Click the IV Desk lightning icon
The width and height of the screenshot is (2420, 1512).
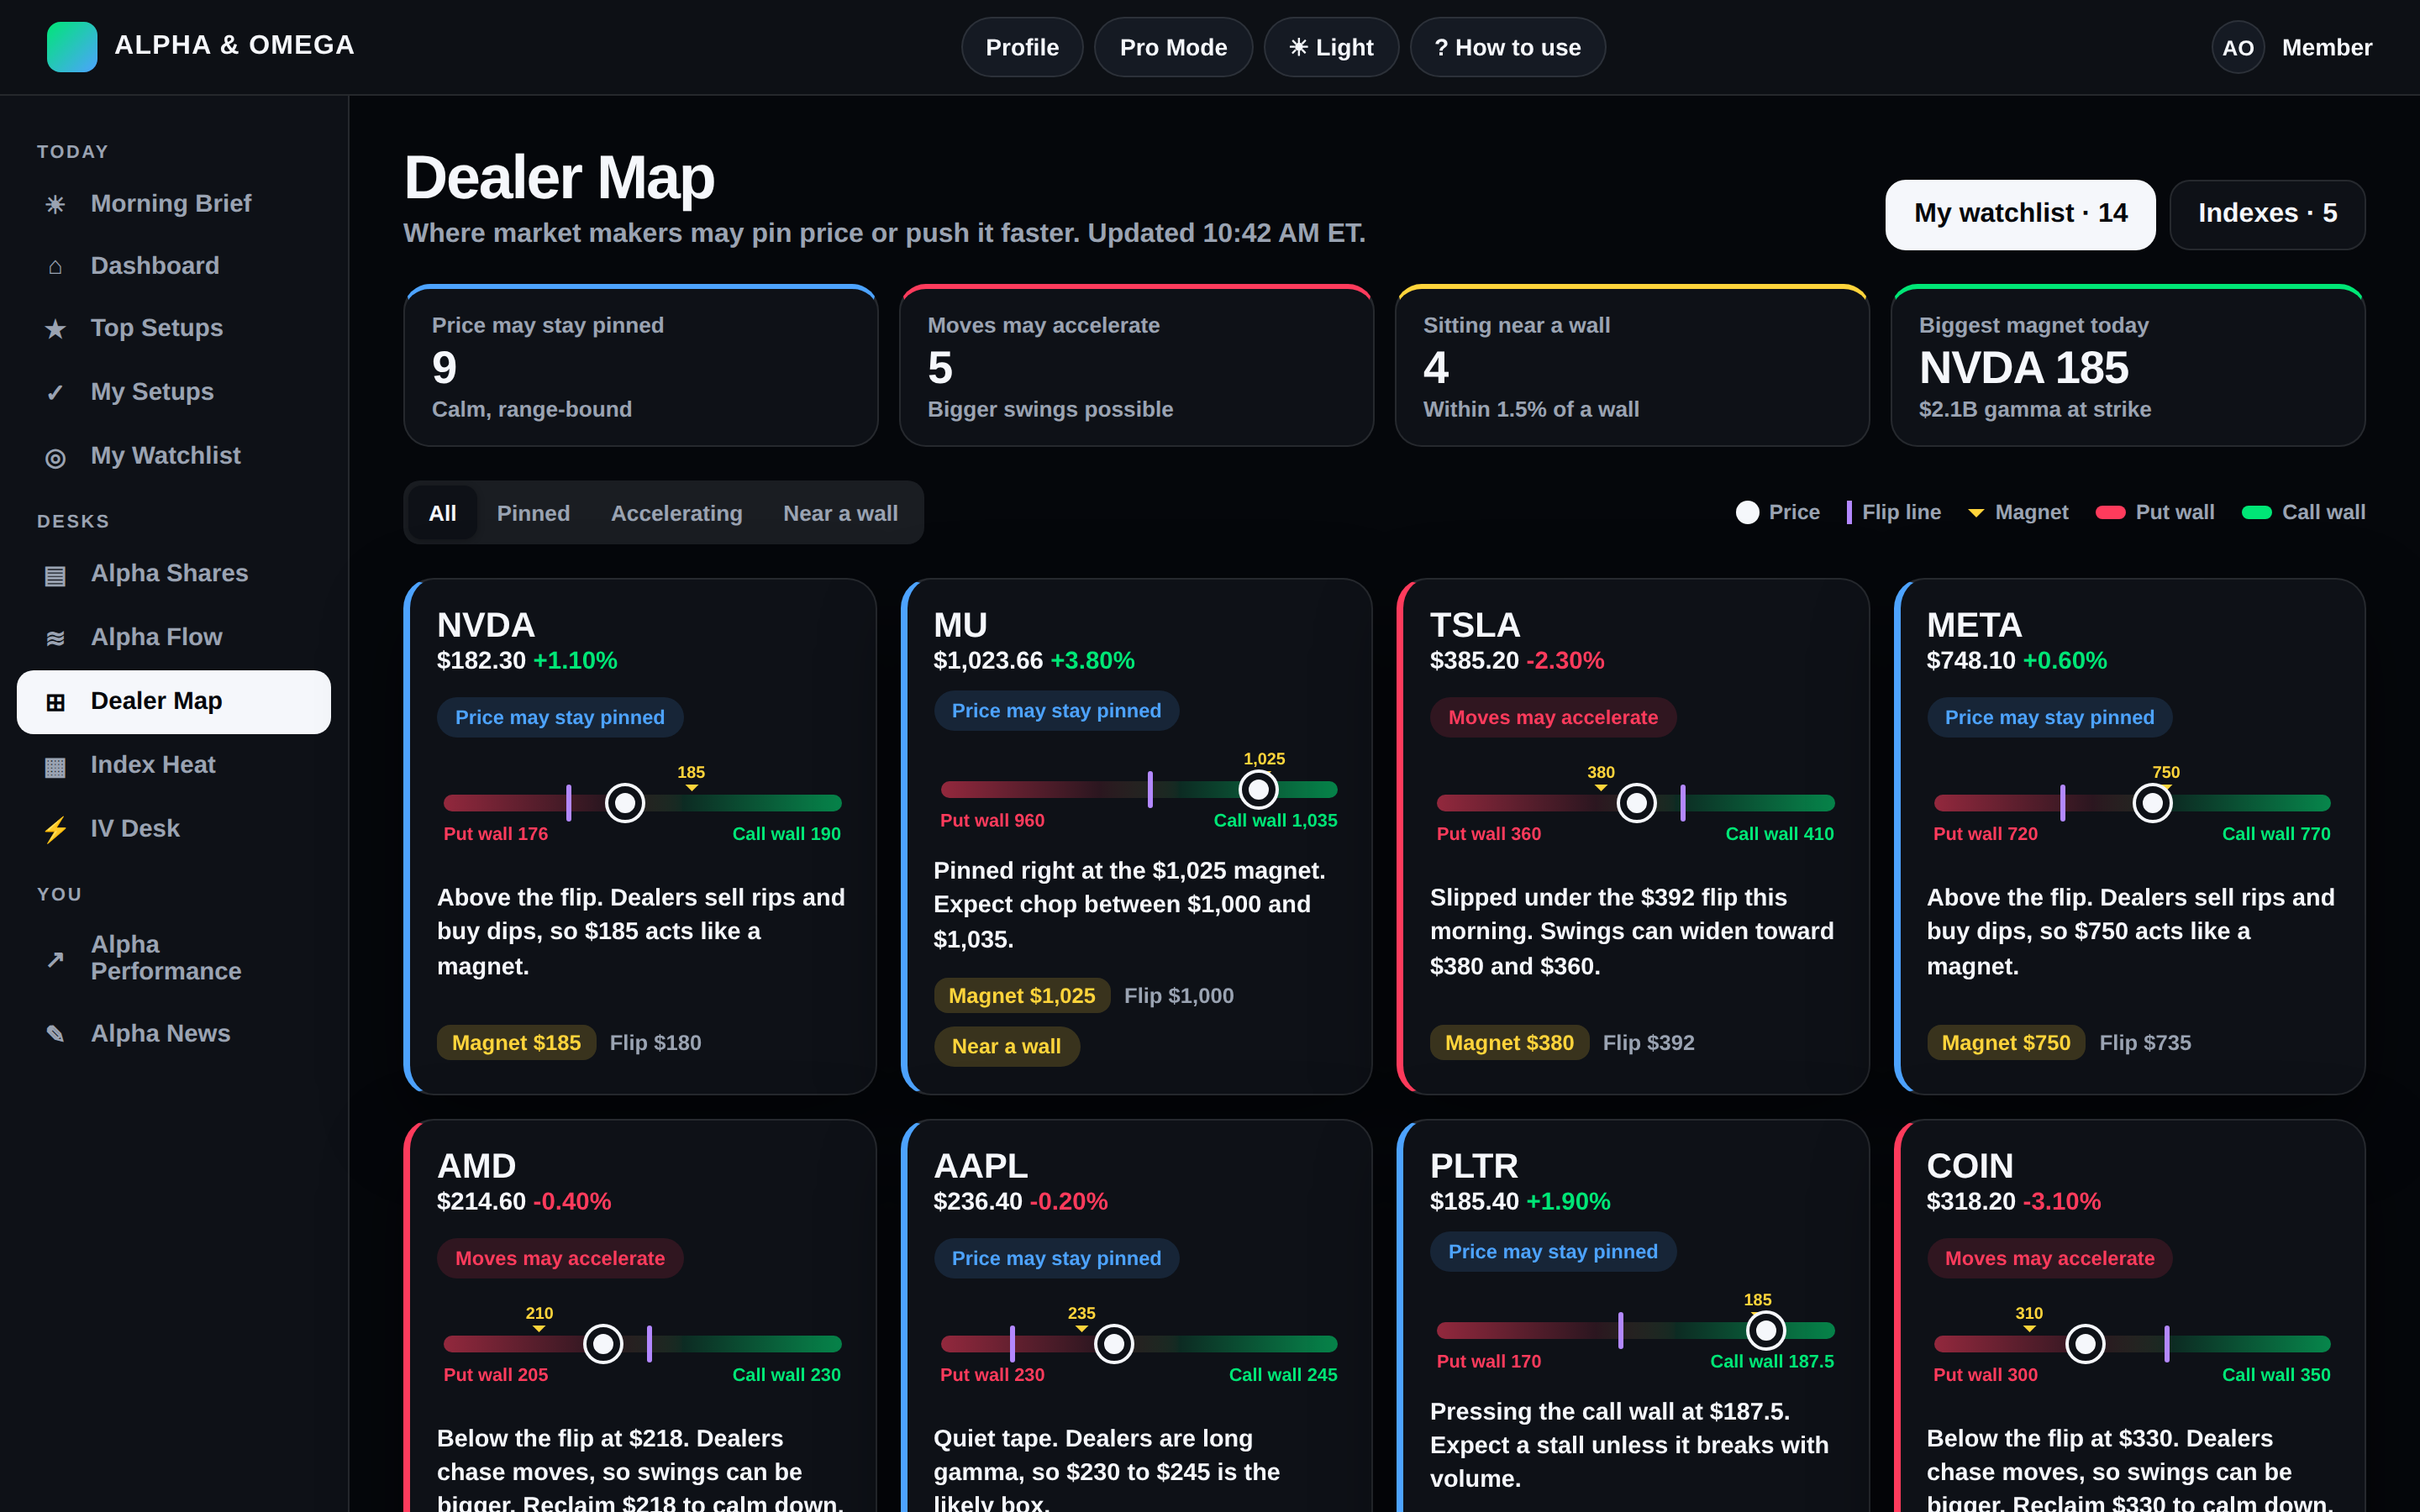55,829
